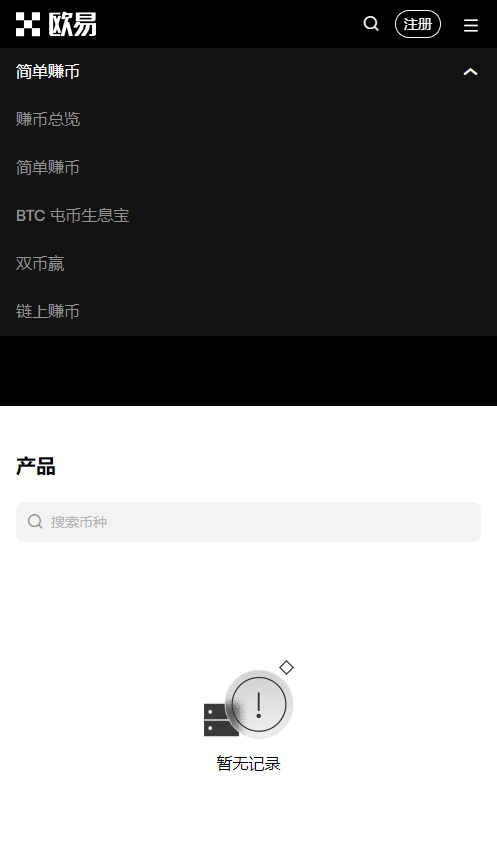Image resolution: width=497 pixels, height=866 pixels.
Task: Focus the 搜索币种 search field
Action: pyautogui.click(x=248, y=522)
